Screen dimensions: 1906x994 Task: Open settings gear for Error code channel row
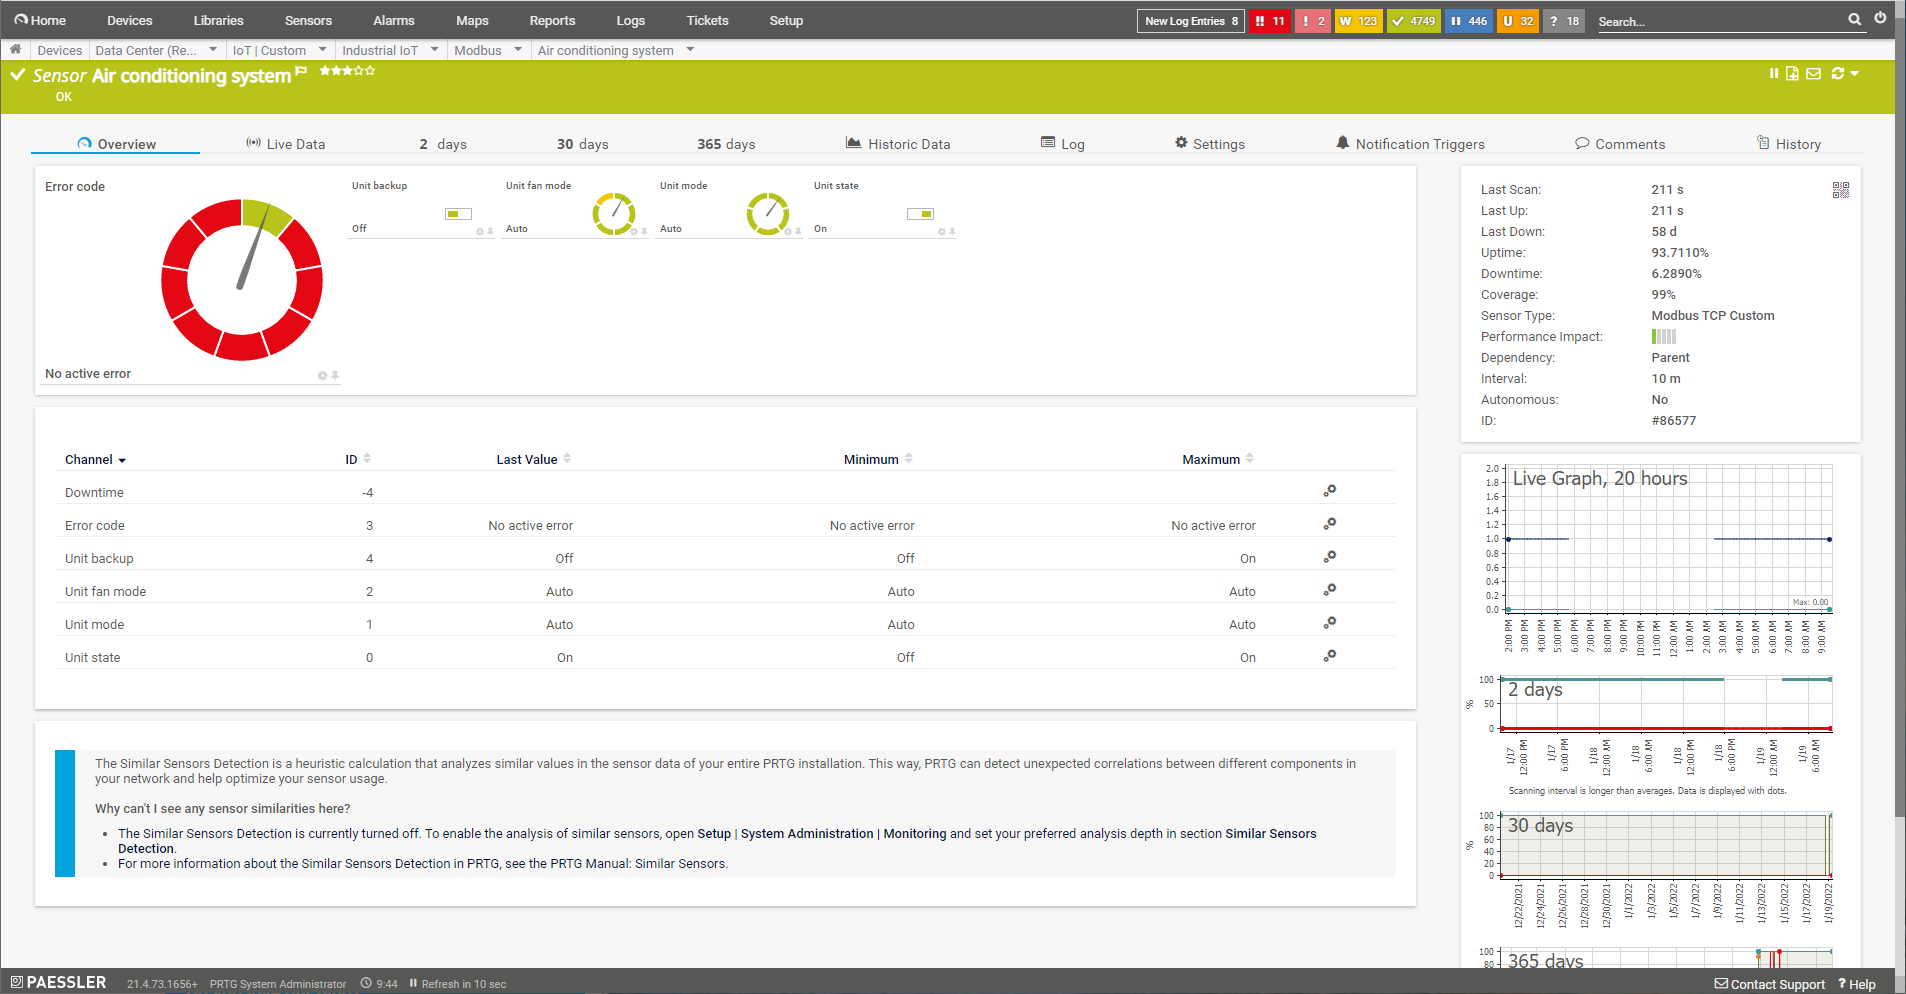[x=1329, y=524]
